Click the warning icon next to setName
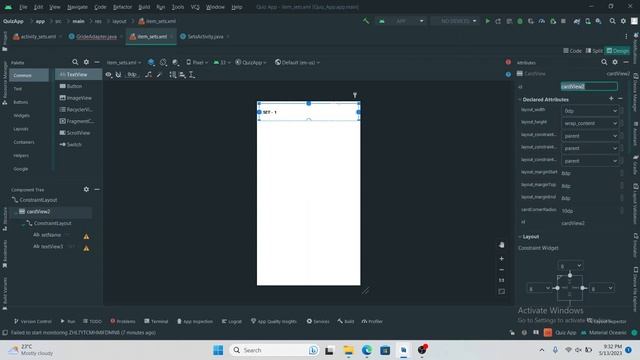Screen dimensions: 640x360 [x=86, y=236]
